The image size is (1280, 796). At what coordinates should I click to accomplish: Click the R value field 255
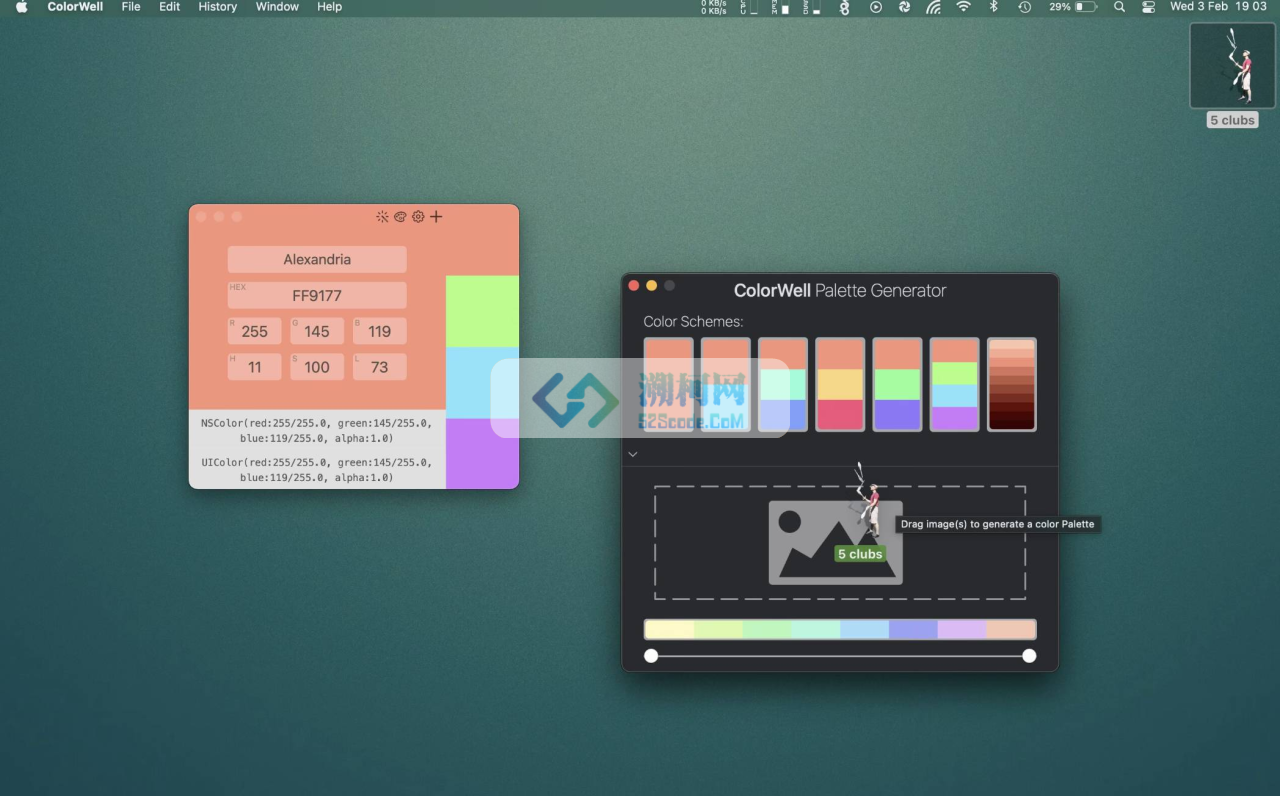pos(255,331)
